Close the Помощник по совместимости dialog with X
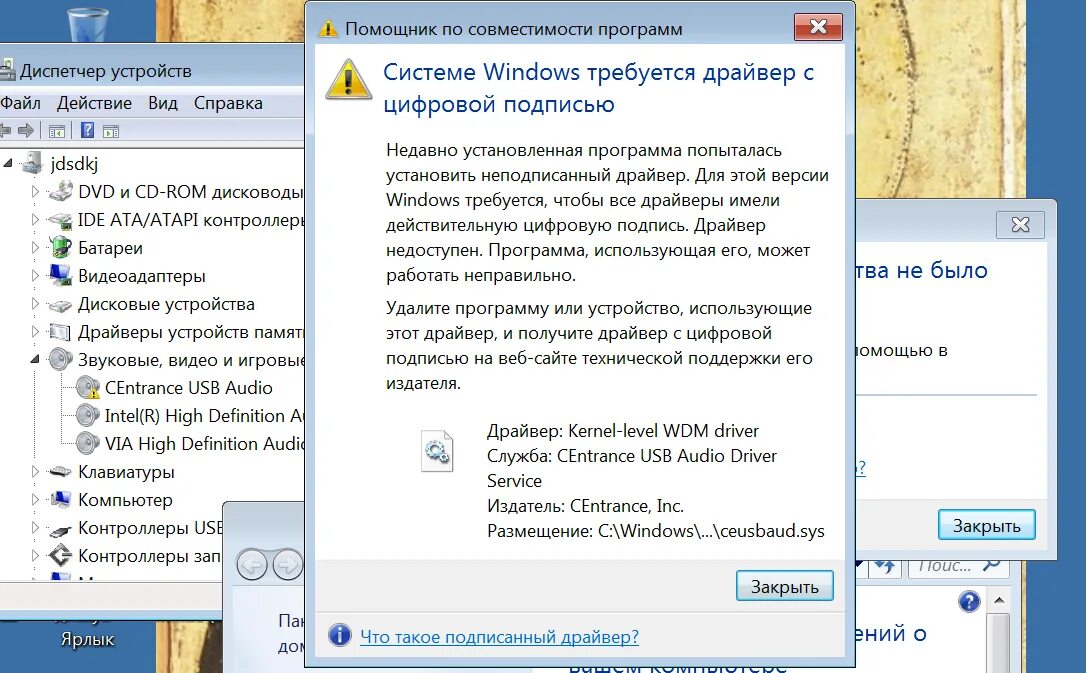Viewport: 1086px width, 673px height. pyautogui.click(x=818, y=27)
